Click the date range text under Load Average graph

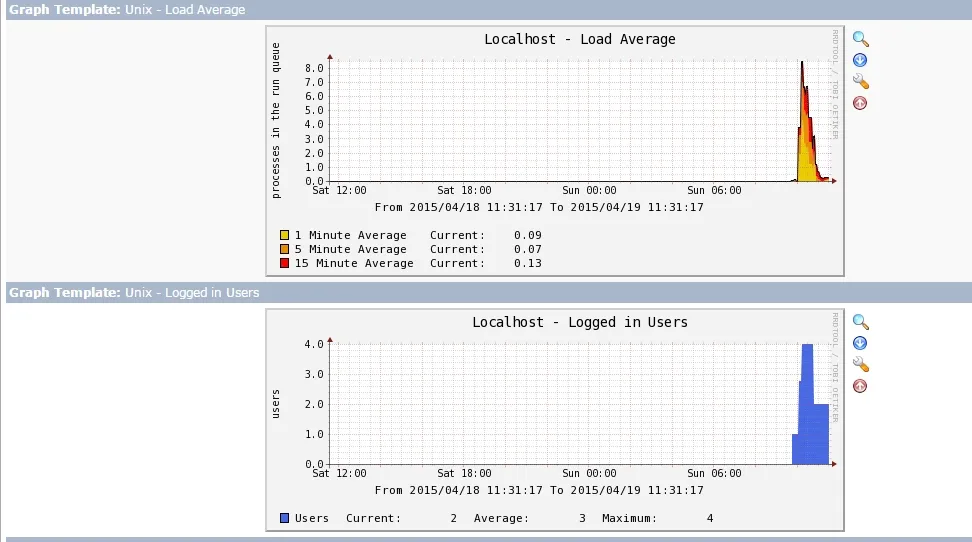[539, 207]
